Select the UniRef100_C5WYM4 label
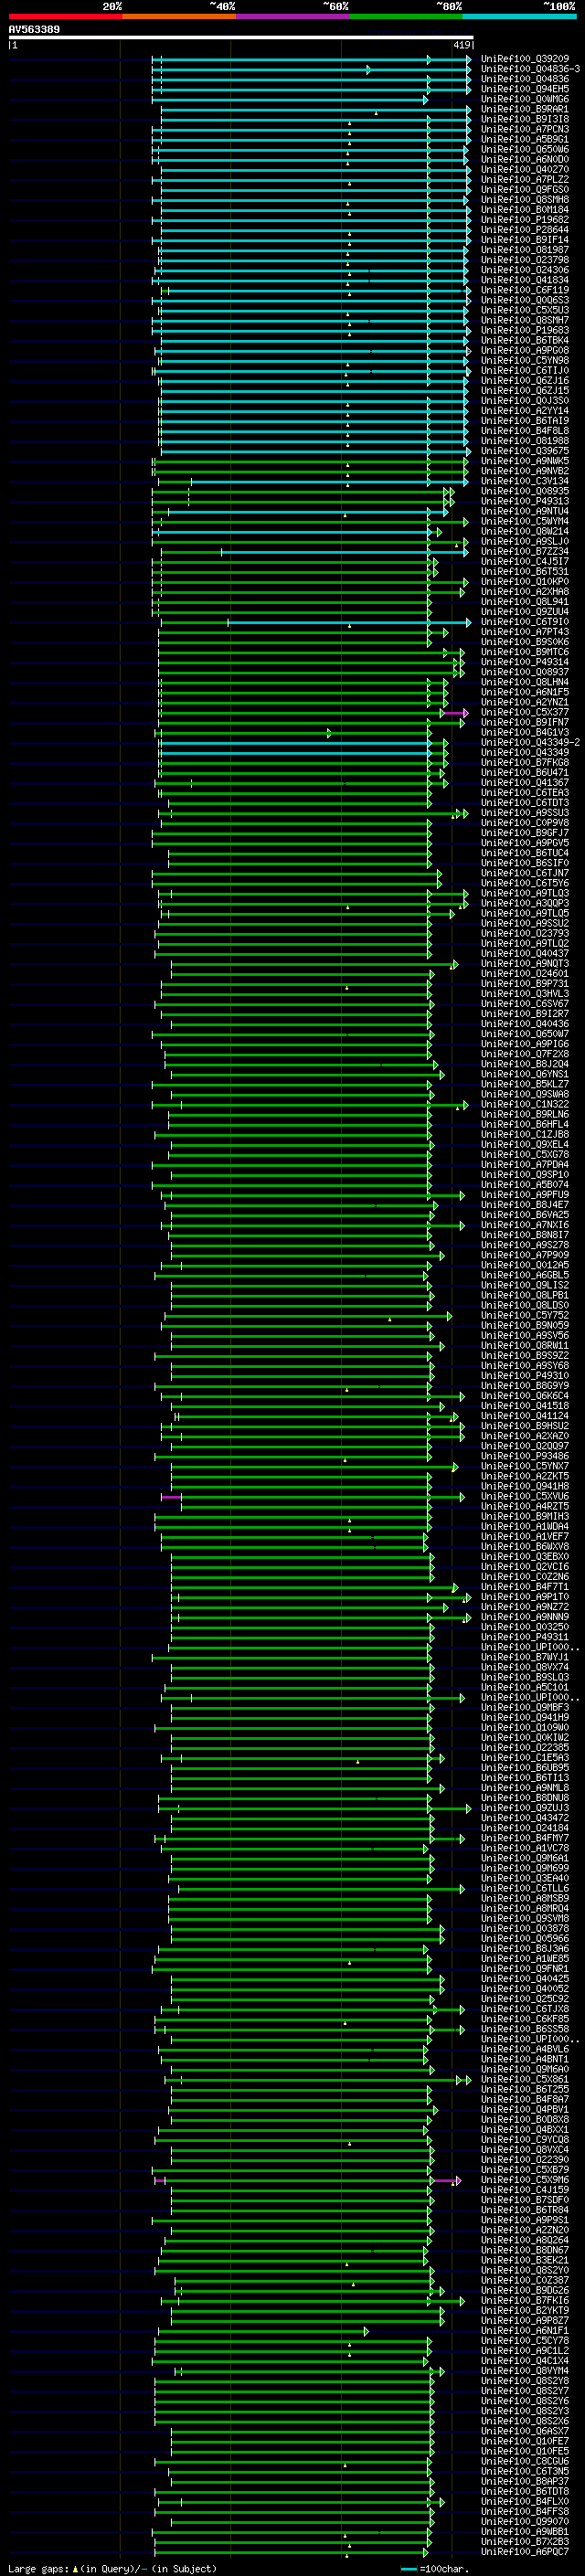 (525, 521)
